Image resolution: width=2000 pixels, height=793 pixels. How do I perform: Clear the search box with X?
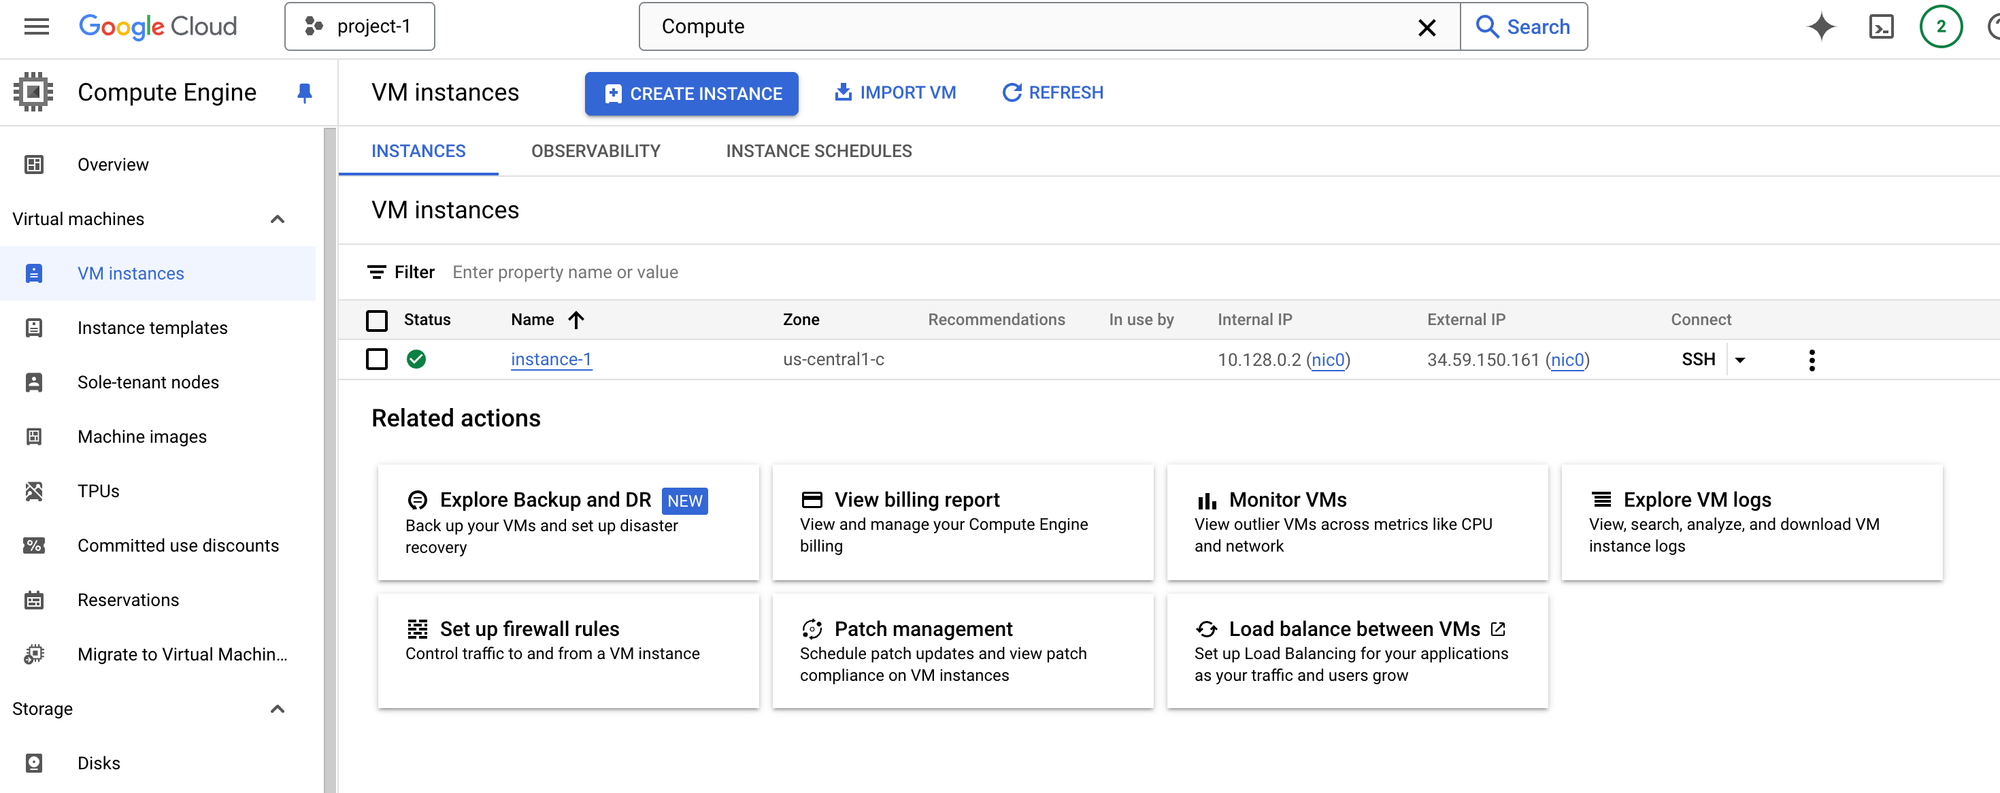click(1427, 28)
